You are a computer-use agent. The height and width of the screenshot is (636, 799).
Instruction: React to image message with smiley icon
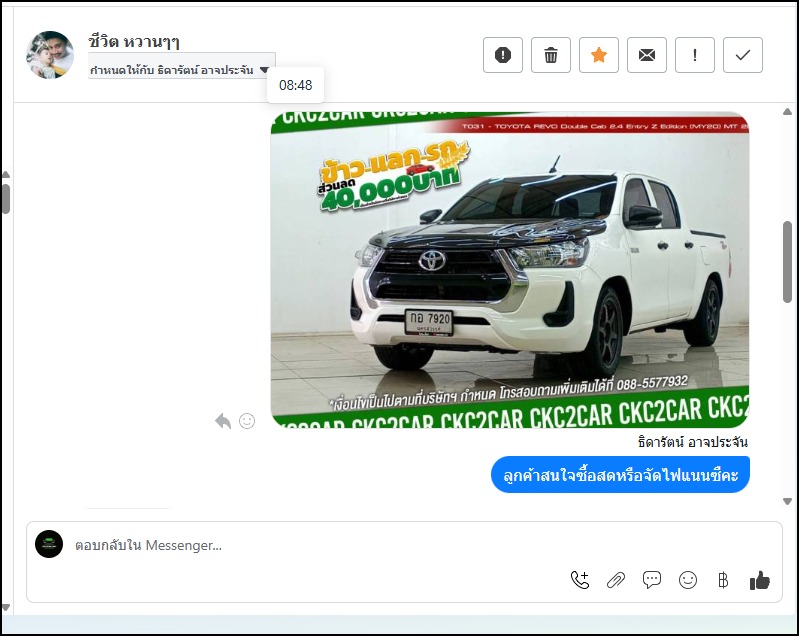coord(247,421)
